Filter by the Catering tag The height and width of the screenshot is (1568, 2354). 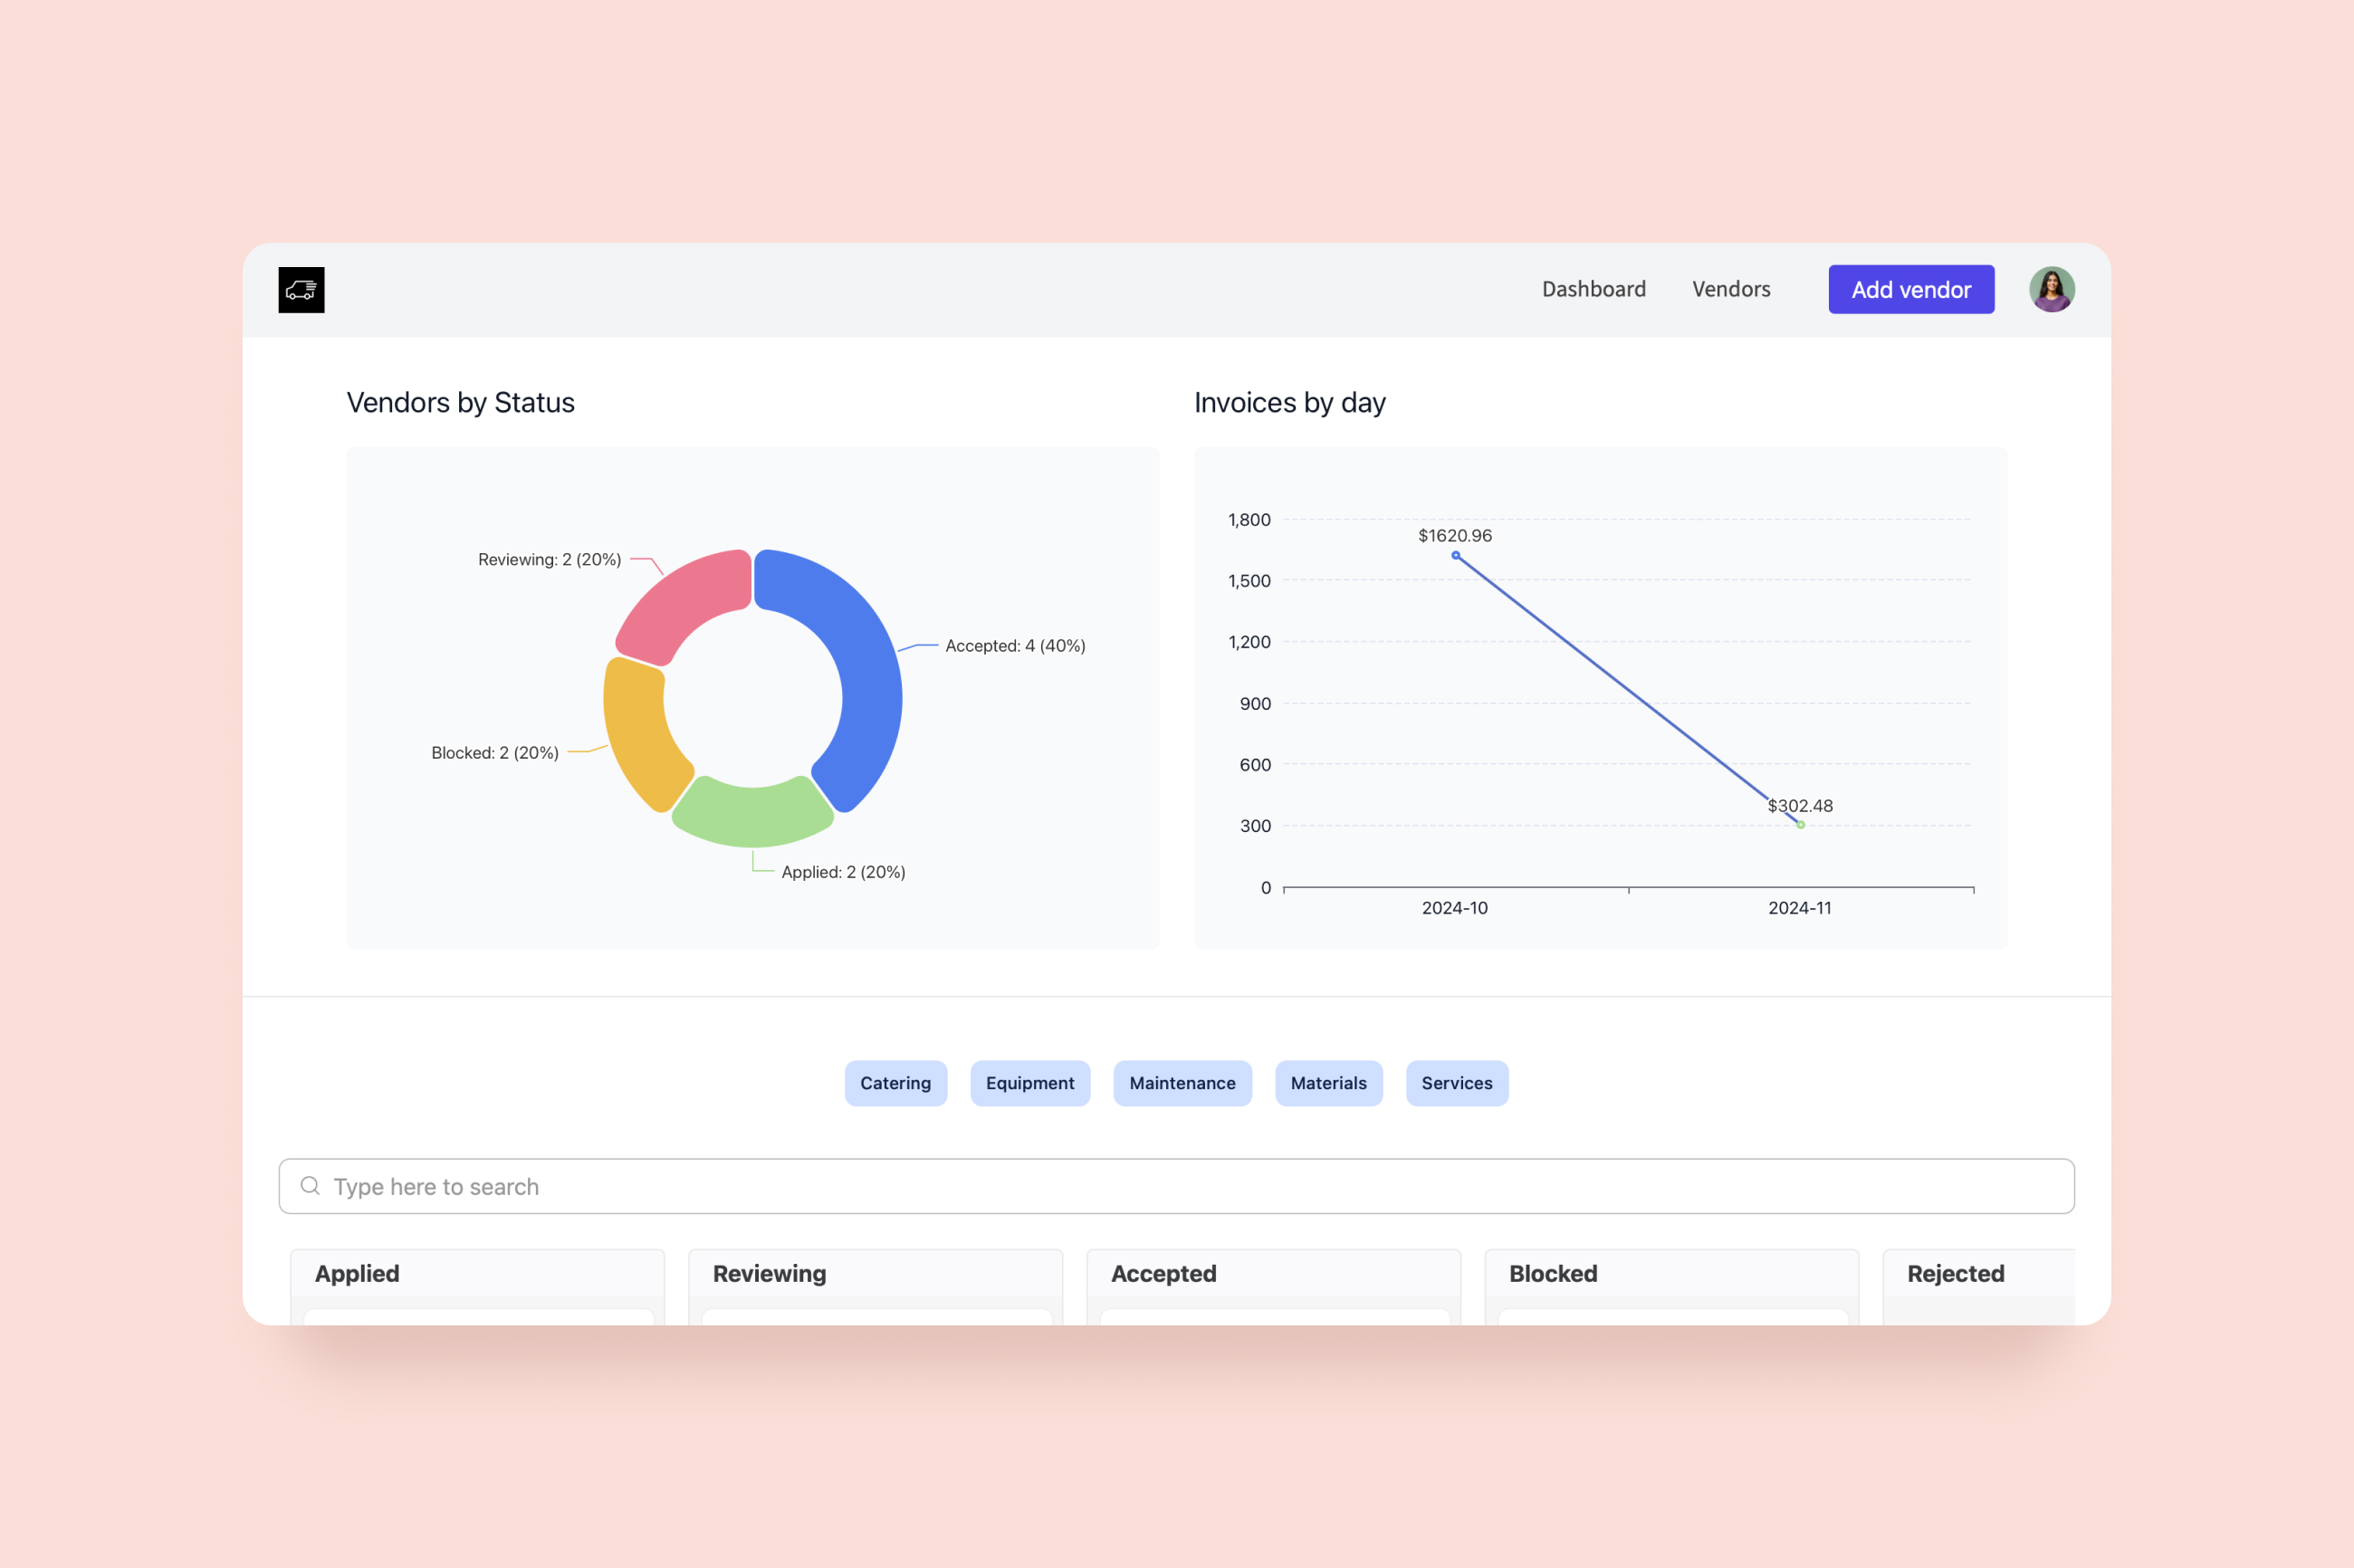(x=895, y=1083)
